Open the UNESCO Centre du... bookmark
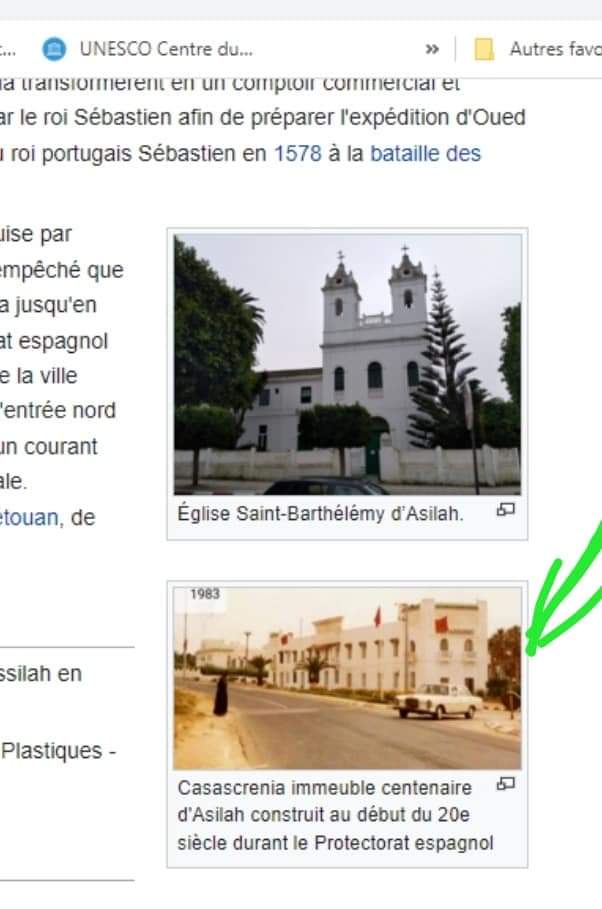Image resolution: width=602 pixels, height=909 pixels. 148,49
